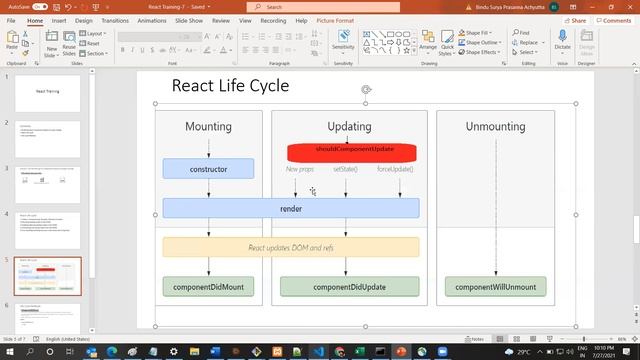Open the Arrange dropdown

pos(428,43)
